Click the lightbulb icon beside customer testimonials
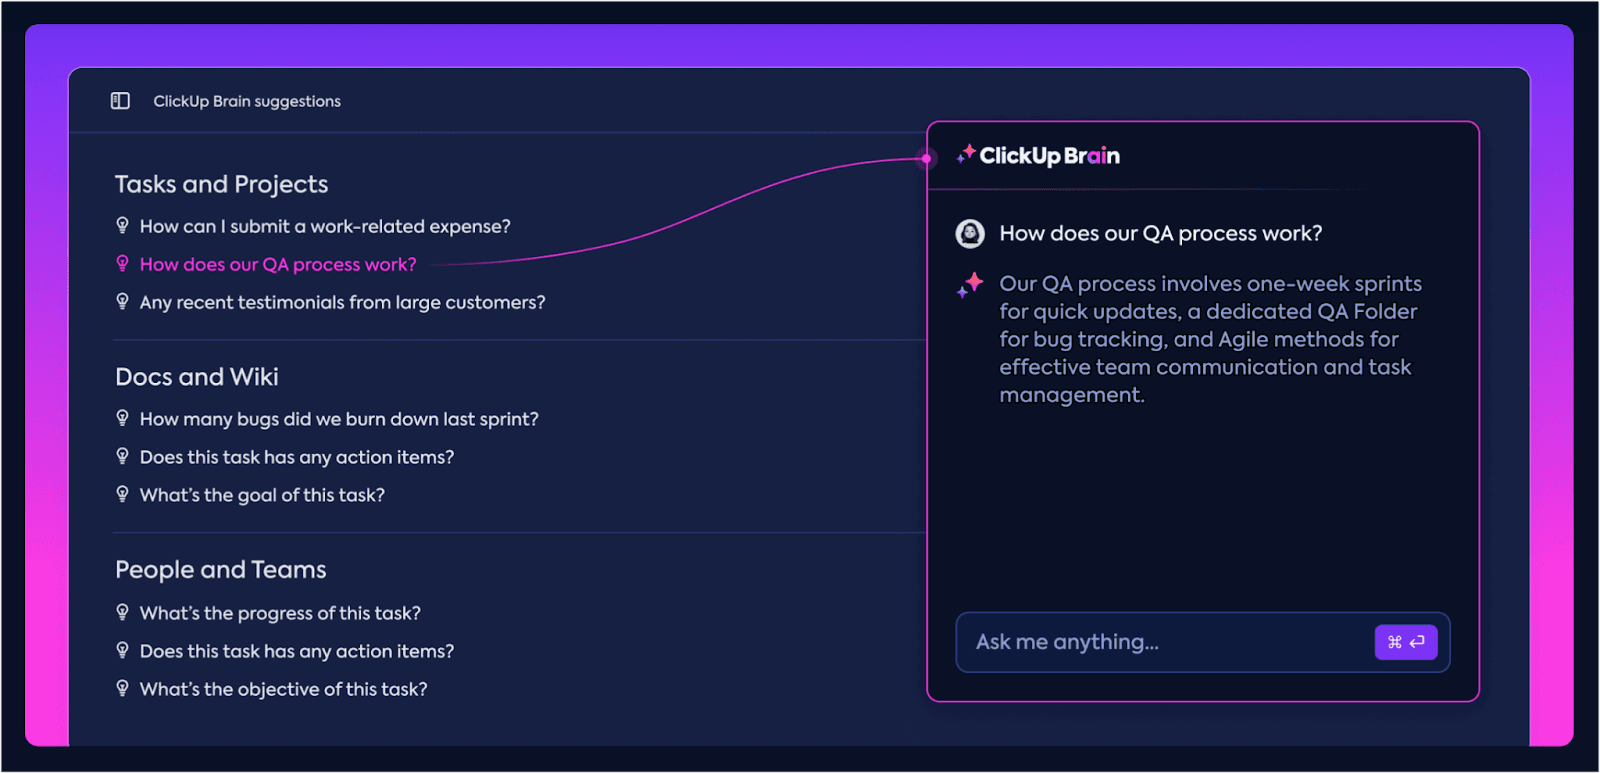Image resolution: width=1600 pixels, height=773 pixels. 122,302
